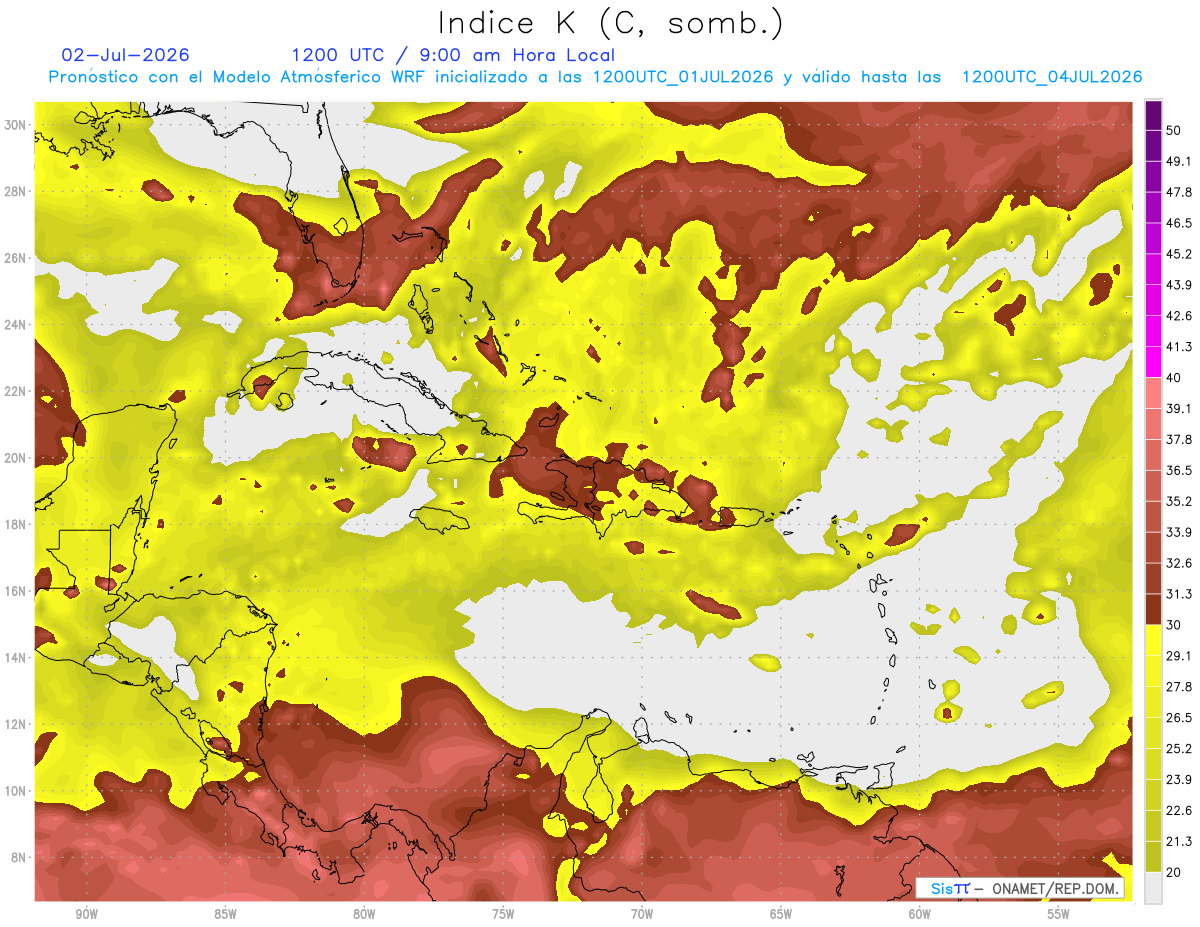Click the "30N" latitude label

tap(16, 125)
